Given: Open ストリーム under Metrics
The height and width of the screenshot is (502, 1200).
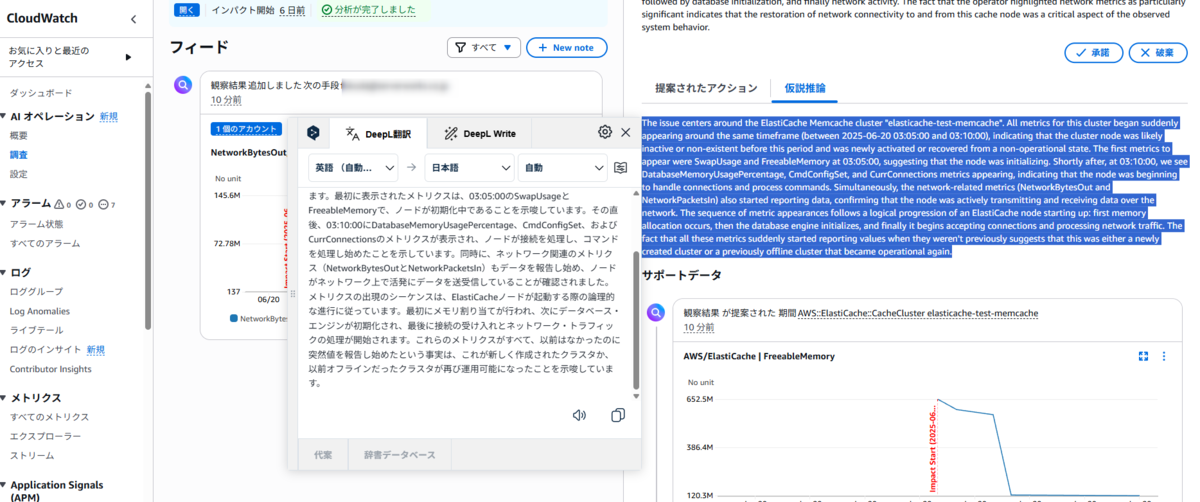Looking at the screenshot, I should (32, 456).
